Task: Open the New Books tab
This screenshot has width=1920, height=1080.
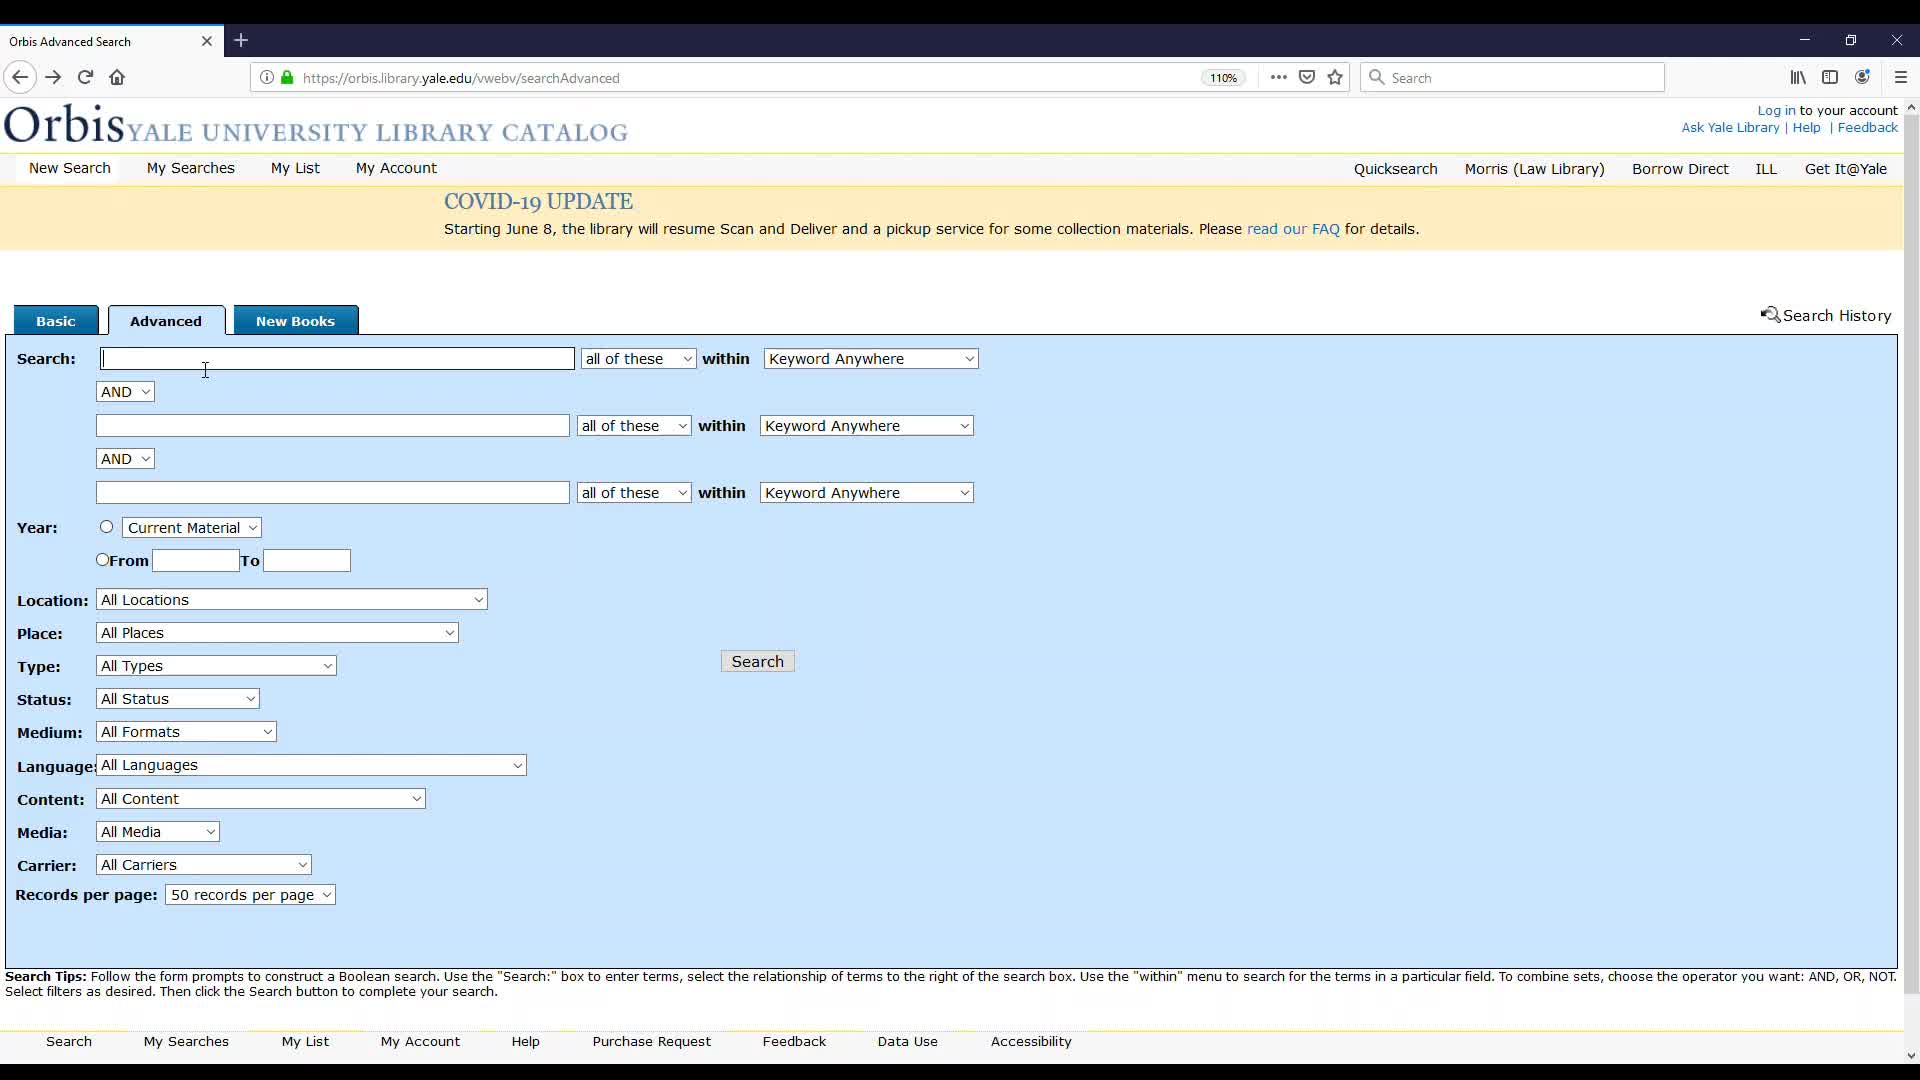Action: [x=295, y=321]
